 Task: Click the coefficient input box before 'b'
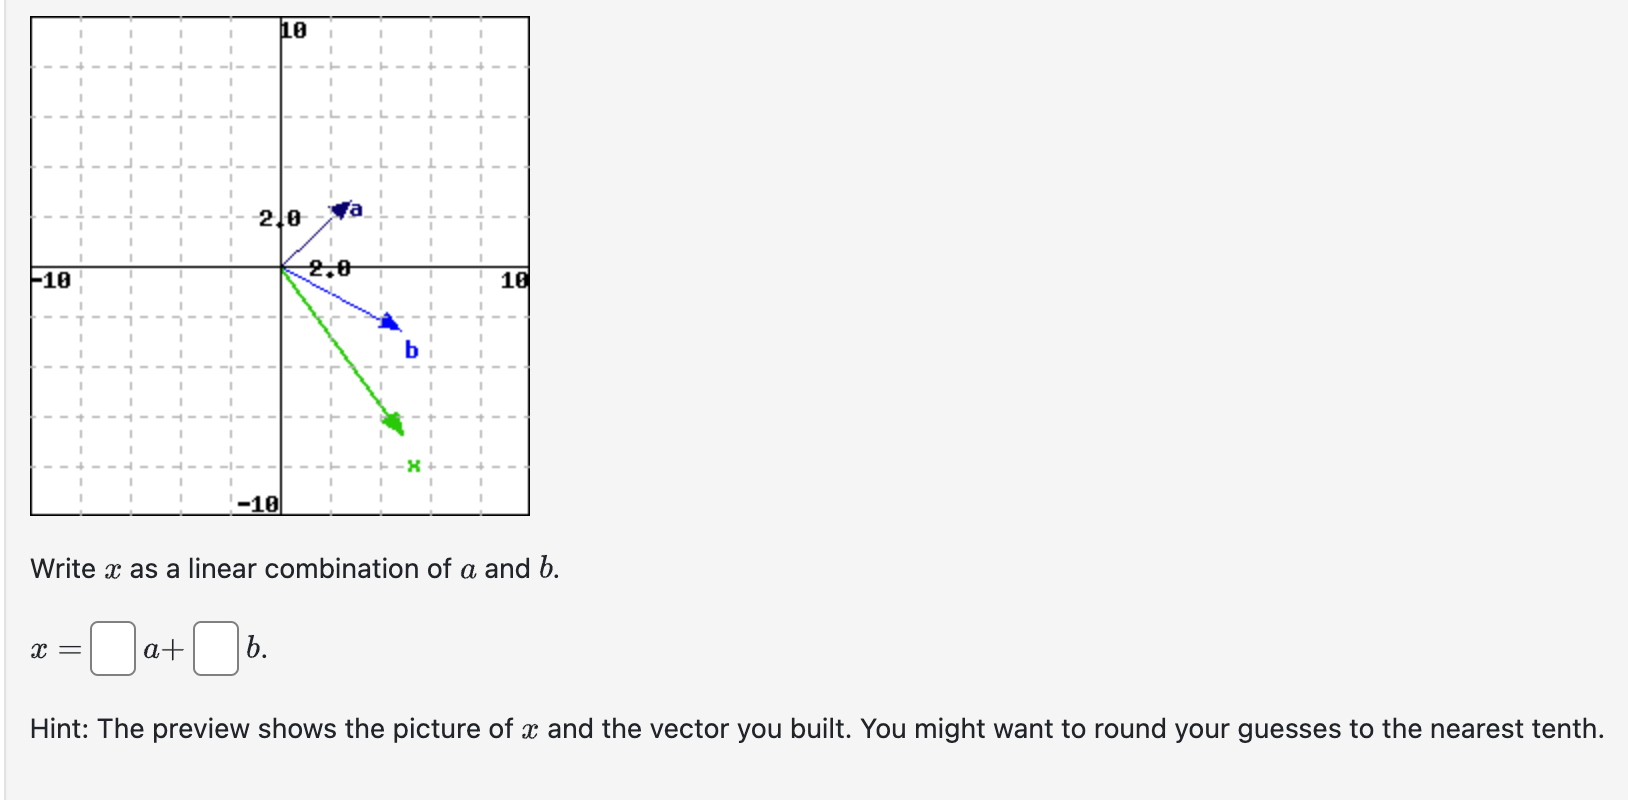click(x=215, y=648)
